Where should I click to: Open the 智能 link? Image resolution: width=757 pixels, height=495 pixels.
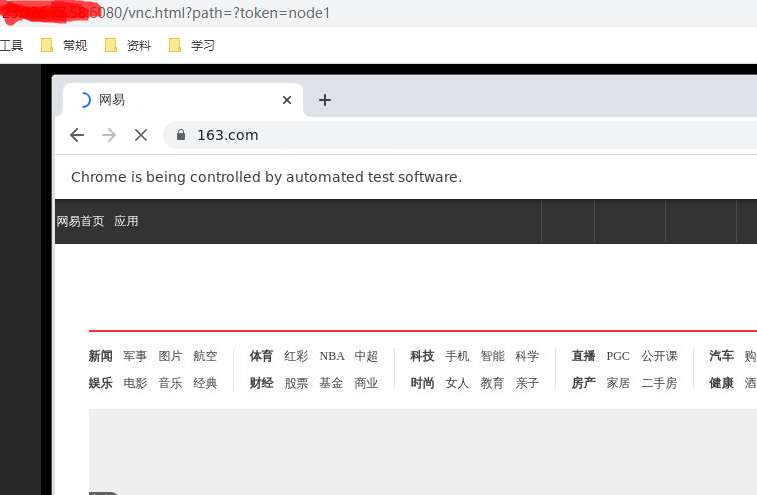(x=492, y=356)
